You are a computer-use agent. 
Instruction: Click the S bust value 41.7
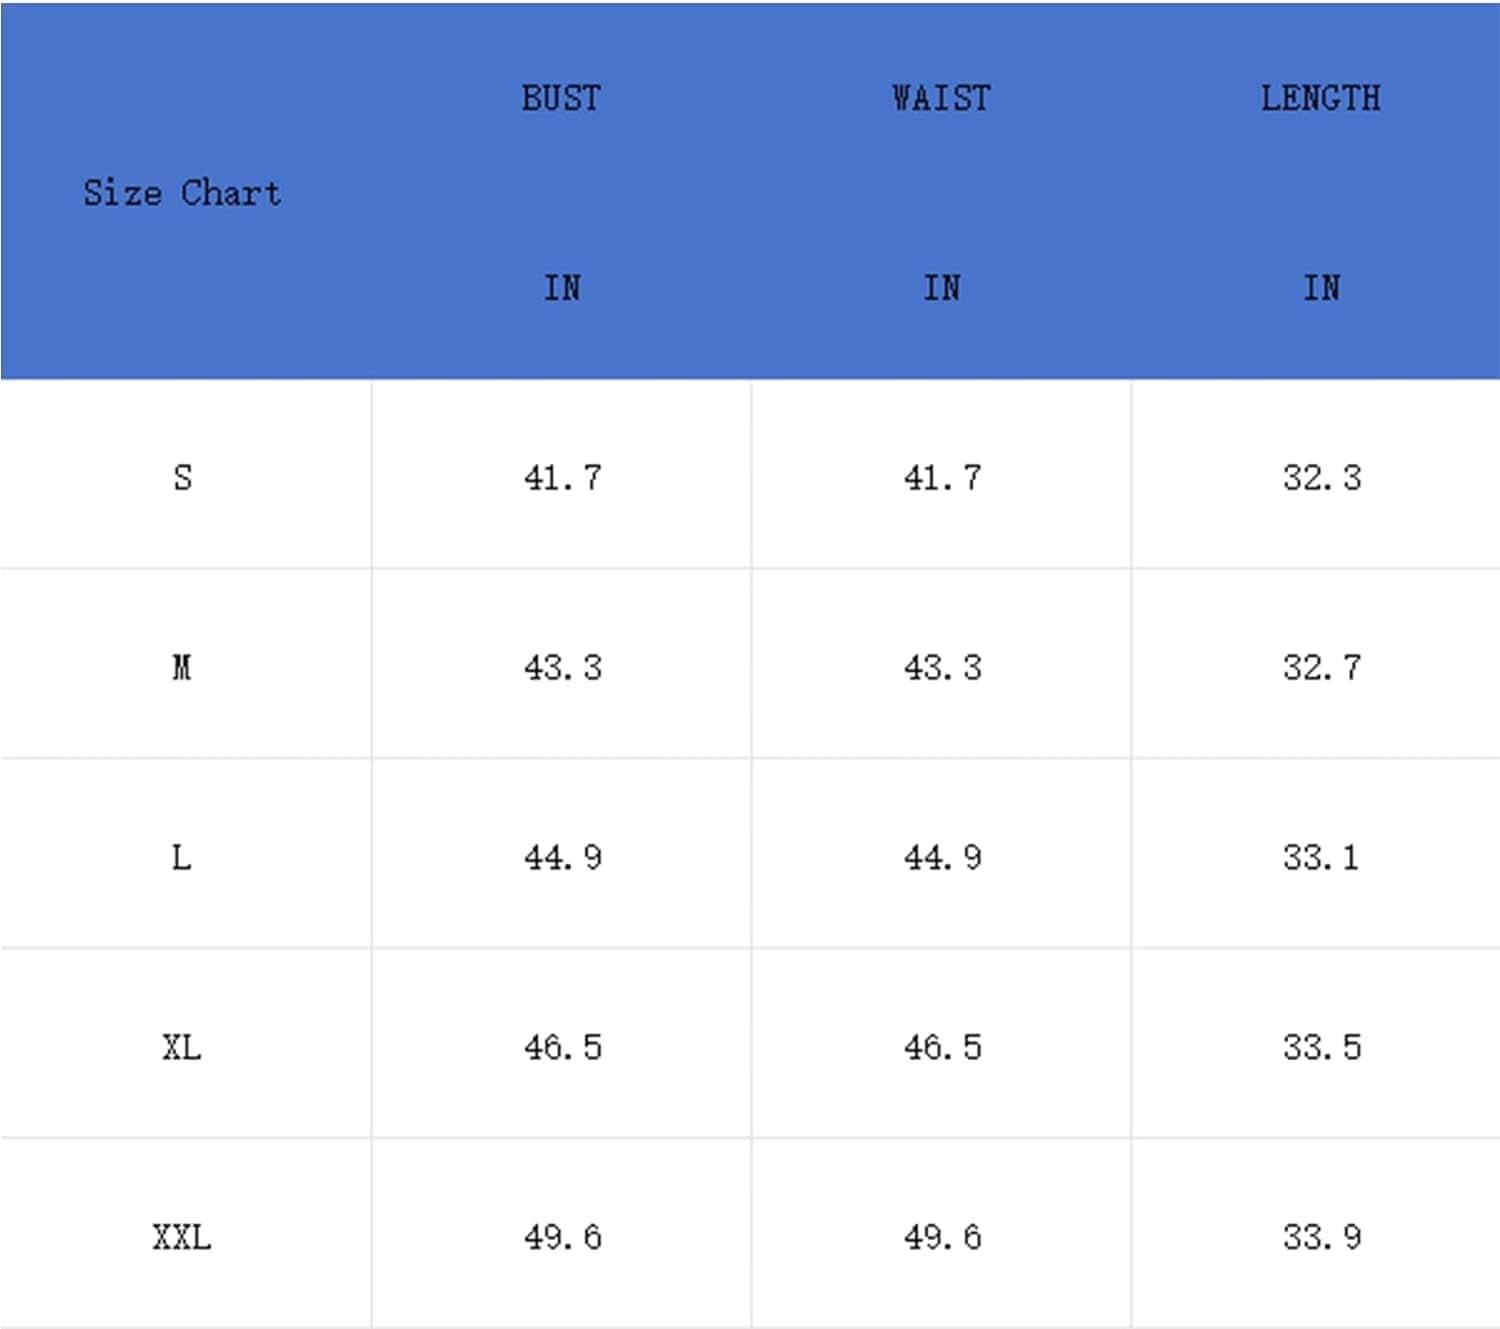(x=562, y=477)
